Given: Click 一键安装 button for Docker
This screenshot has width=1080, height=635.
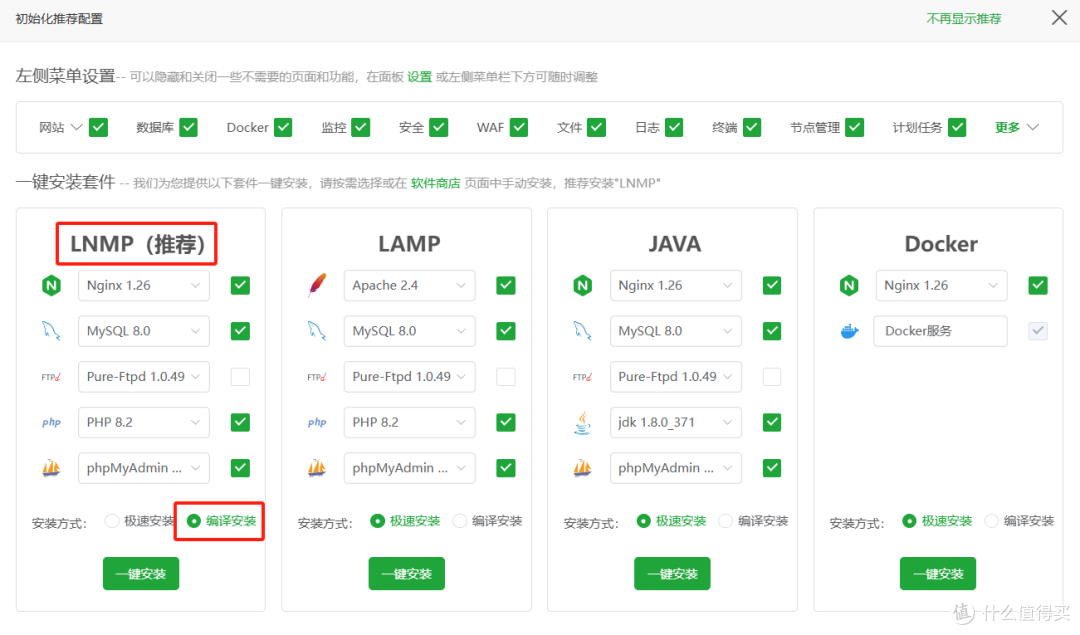Looking at the screenshot, I should tap(937, 574).
